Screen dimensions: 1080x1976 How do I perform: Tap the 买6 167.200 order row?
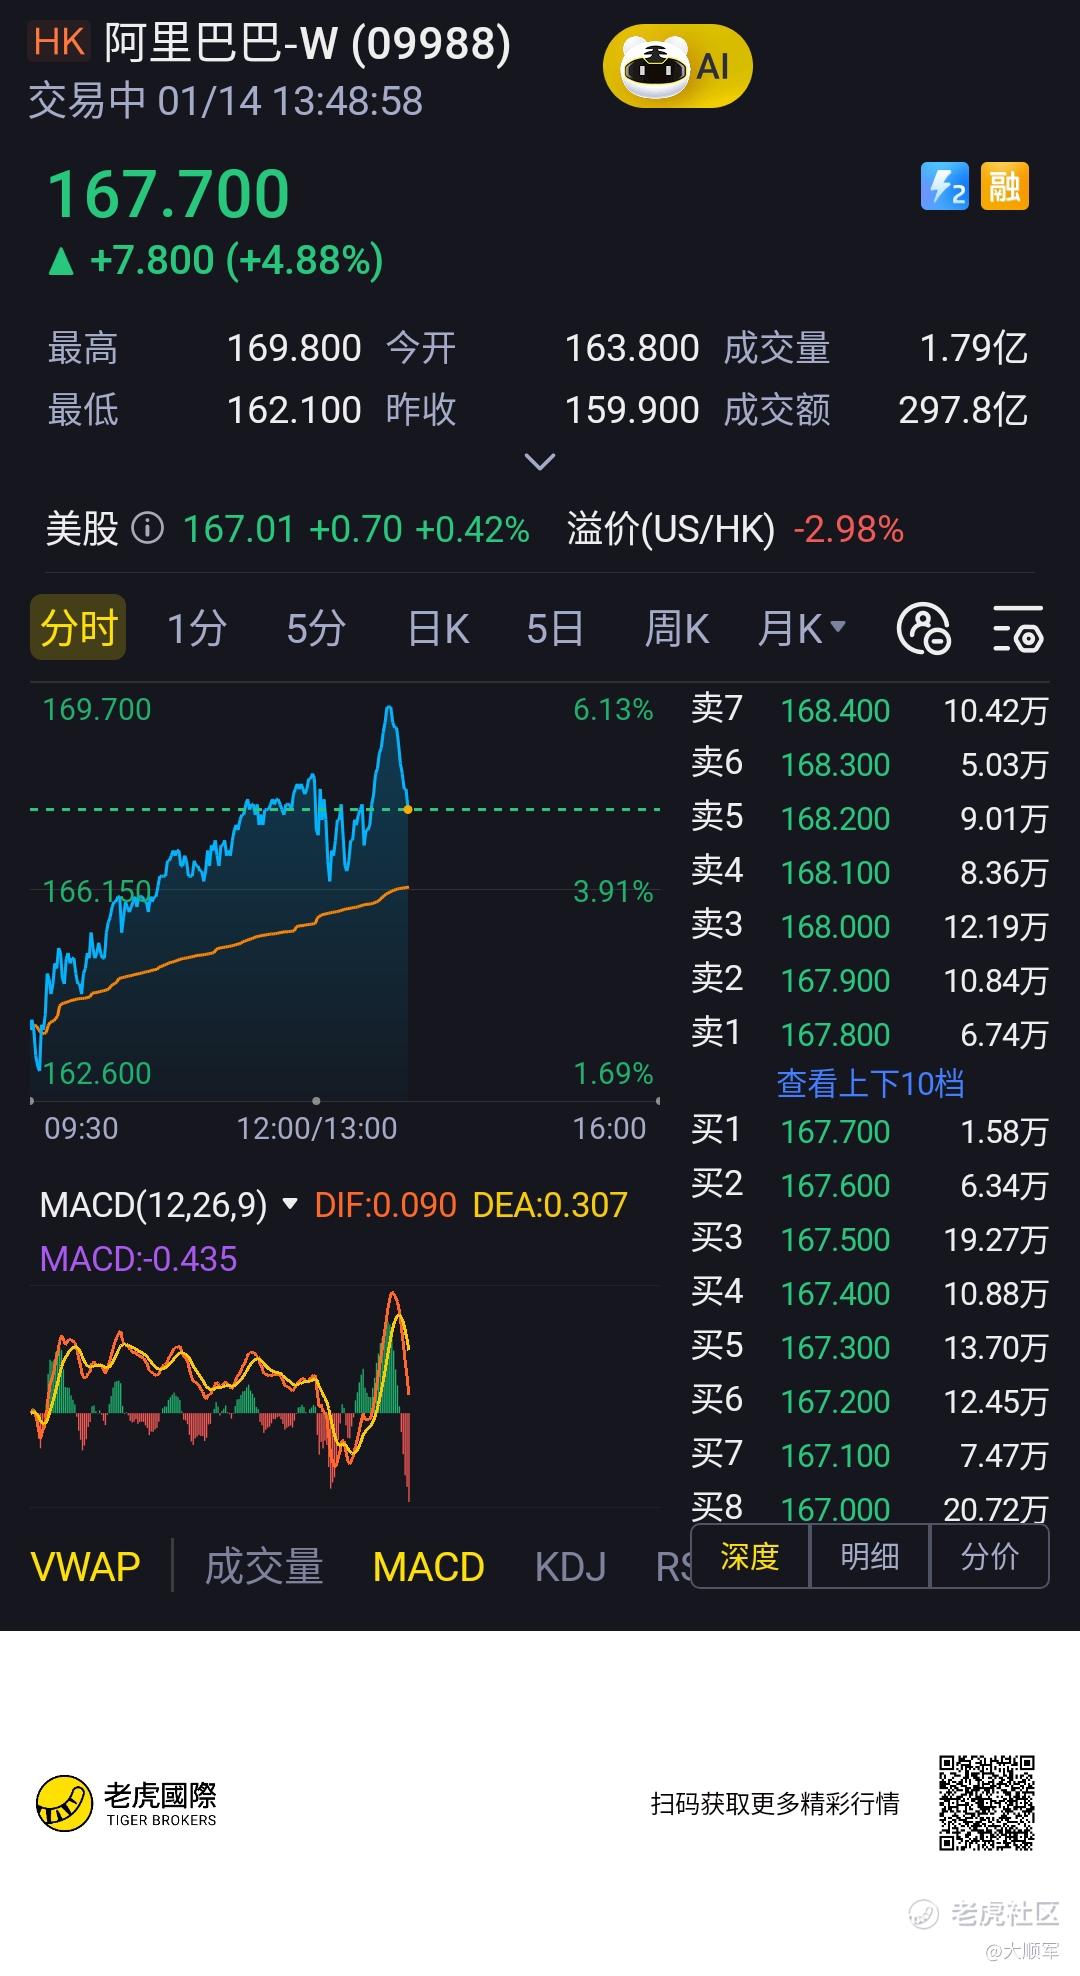[869, 1401]
